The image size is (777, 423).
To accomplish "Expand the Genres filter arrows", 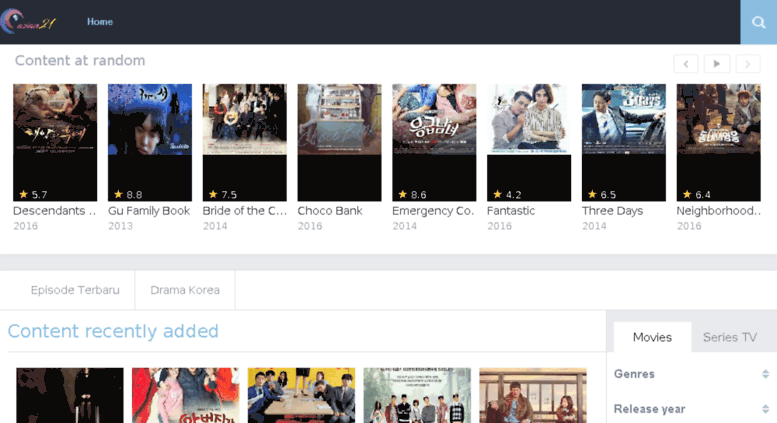I will (765, 374).
